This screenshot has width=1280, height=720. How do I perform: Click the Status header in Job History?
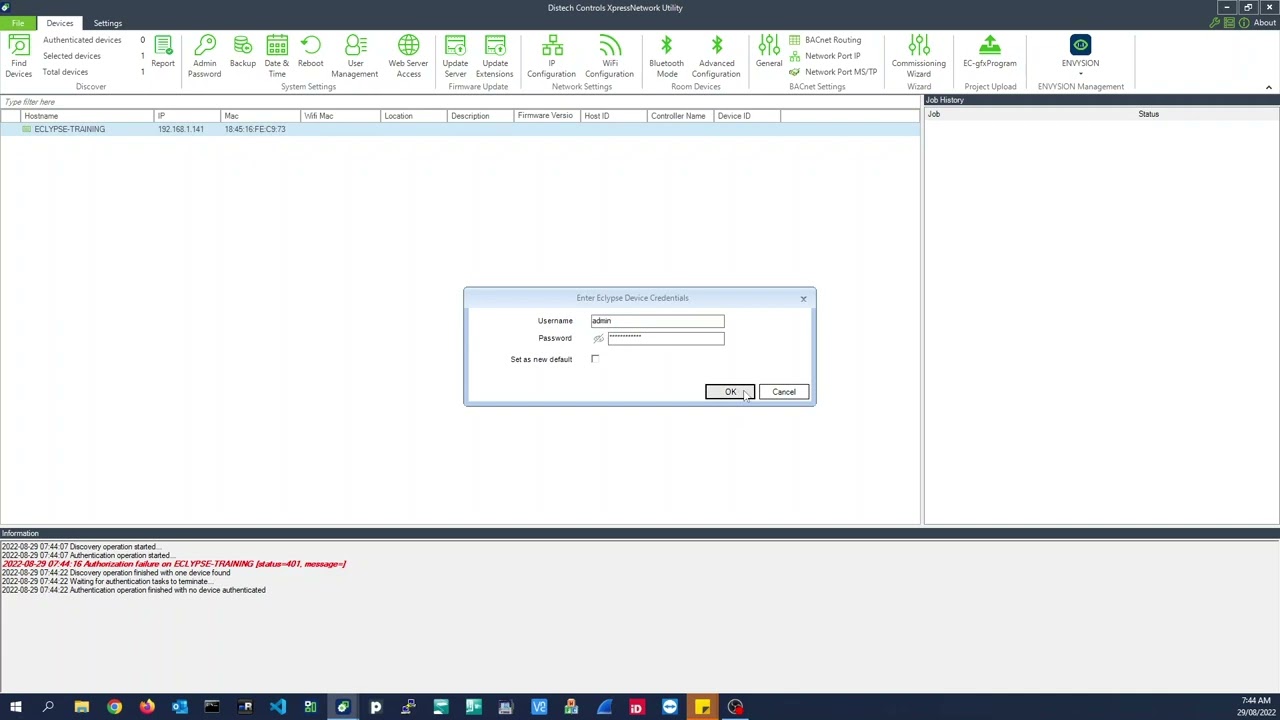pyautogui.click(x=1148, y=114)
